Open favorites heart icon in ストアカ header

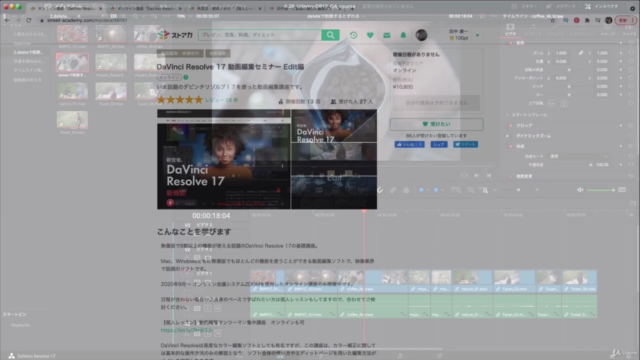click(370, 35)
